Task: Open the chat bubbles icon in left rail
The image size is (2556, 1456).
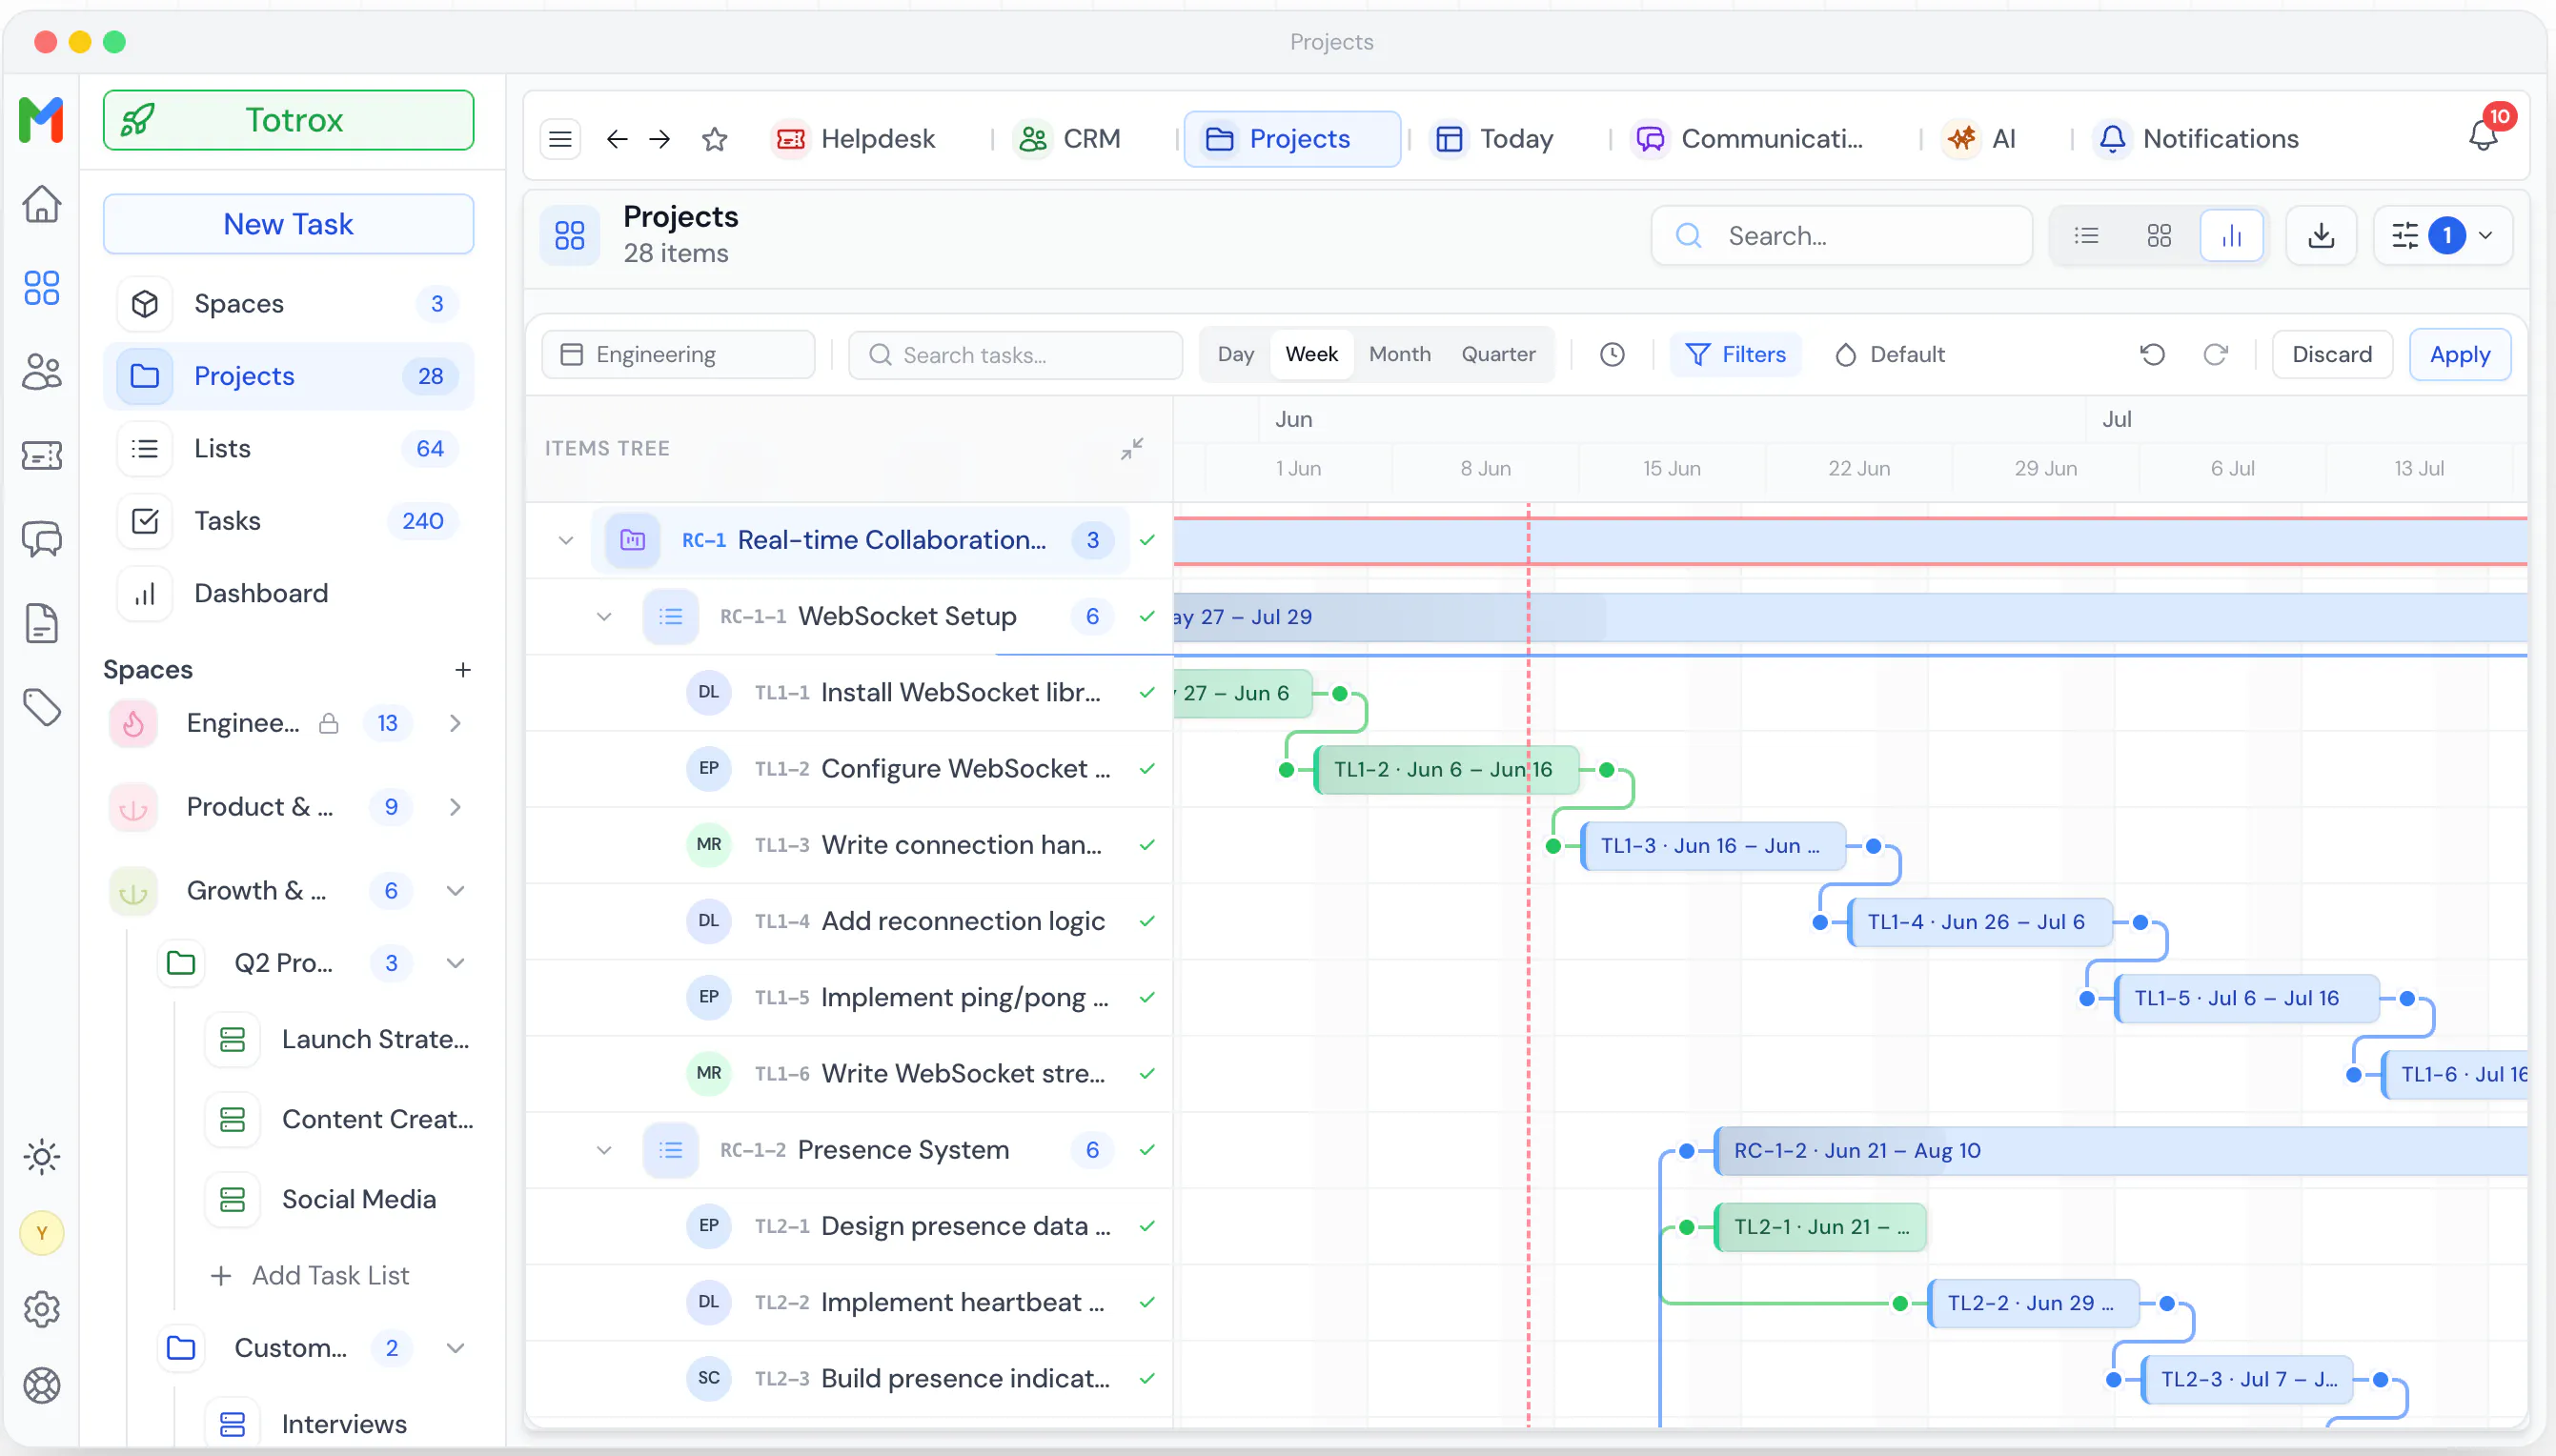Action: (41, 540)
